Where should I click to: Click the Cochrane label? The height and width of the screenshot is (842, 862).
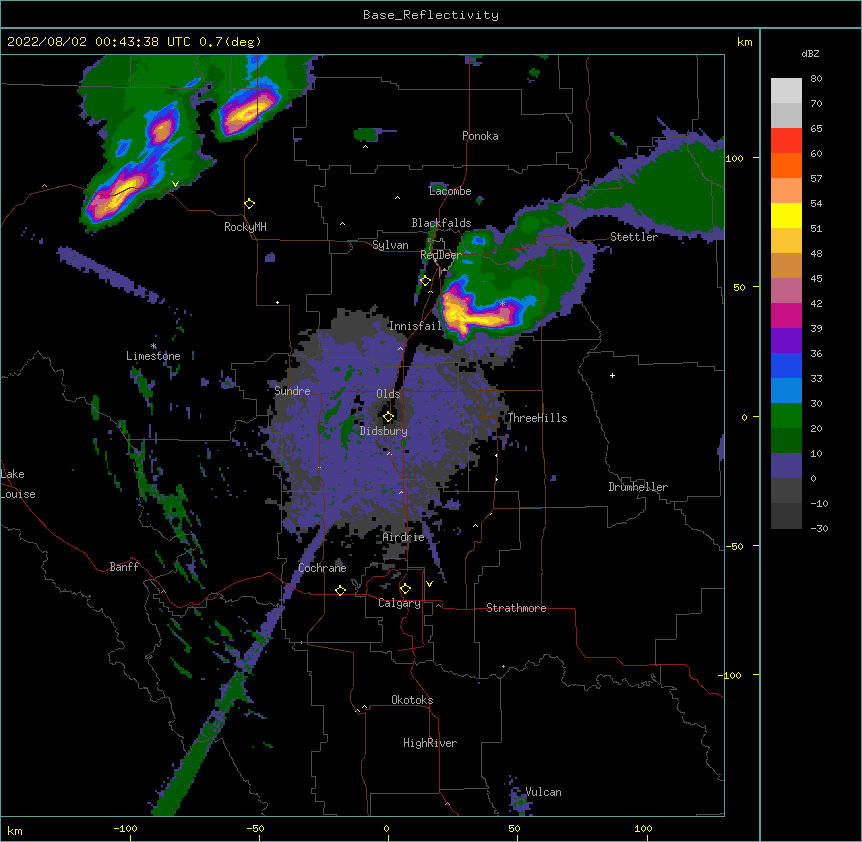tap(322, 568)
